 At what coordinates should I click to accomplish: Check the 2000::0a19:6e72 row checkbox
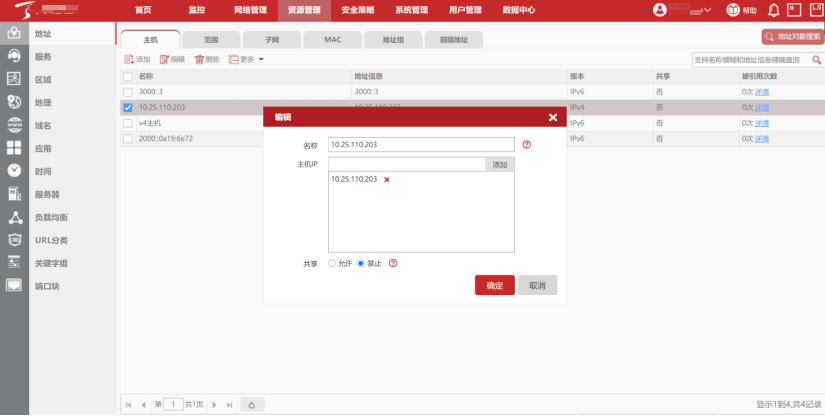tap(128, 139)
